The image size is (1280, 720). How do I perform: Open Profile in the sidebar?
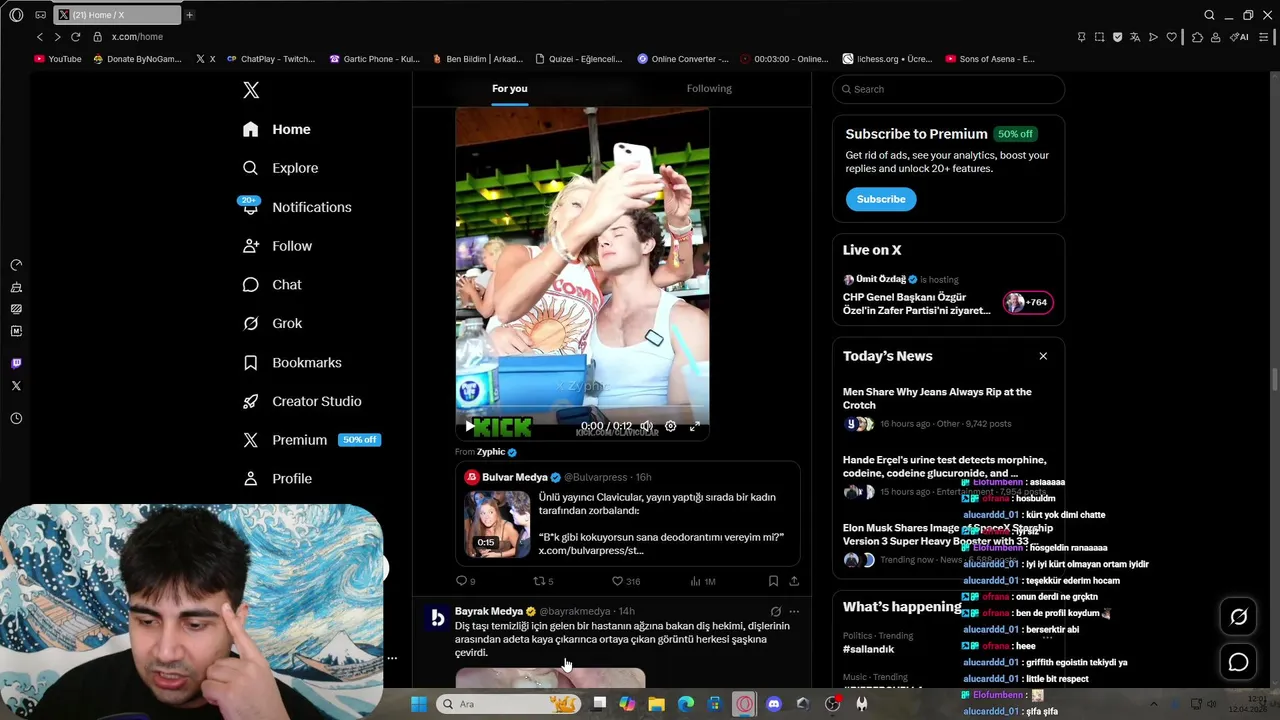[277, 478]
